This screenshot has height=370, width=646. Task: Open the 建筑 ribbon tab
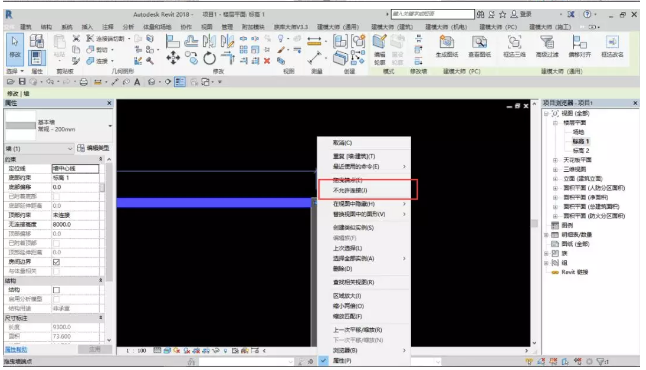(x=26, y=27)
